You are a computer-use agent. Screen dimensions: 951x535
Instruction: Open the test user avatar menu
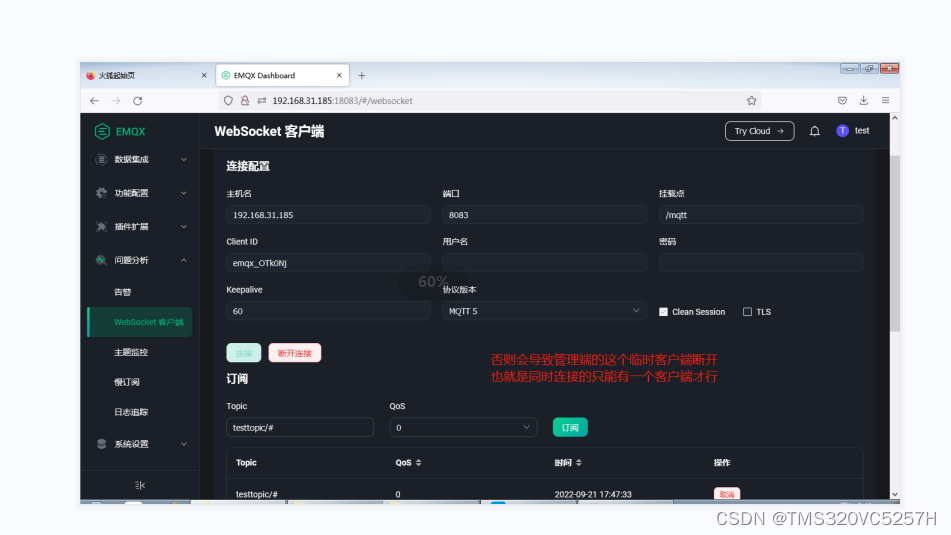(842, 130)
